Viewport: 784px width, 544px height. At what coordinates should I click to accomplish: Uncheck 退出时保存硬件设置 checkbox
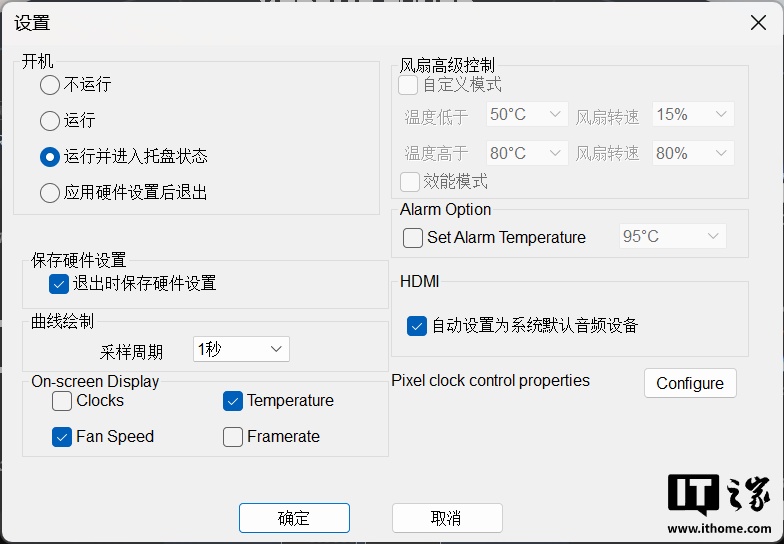pos(58,284)
